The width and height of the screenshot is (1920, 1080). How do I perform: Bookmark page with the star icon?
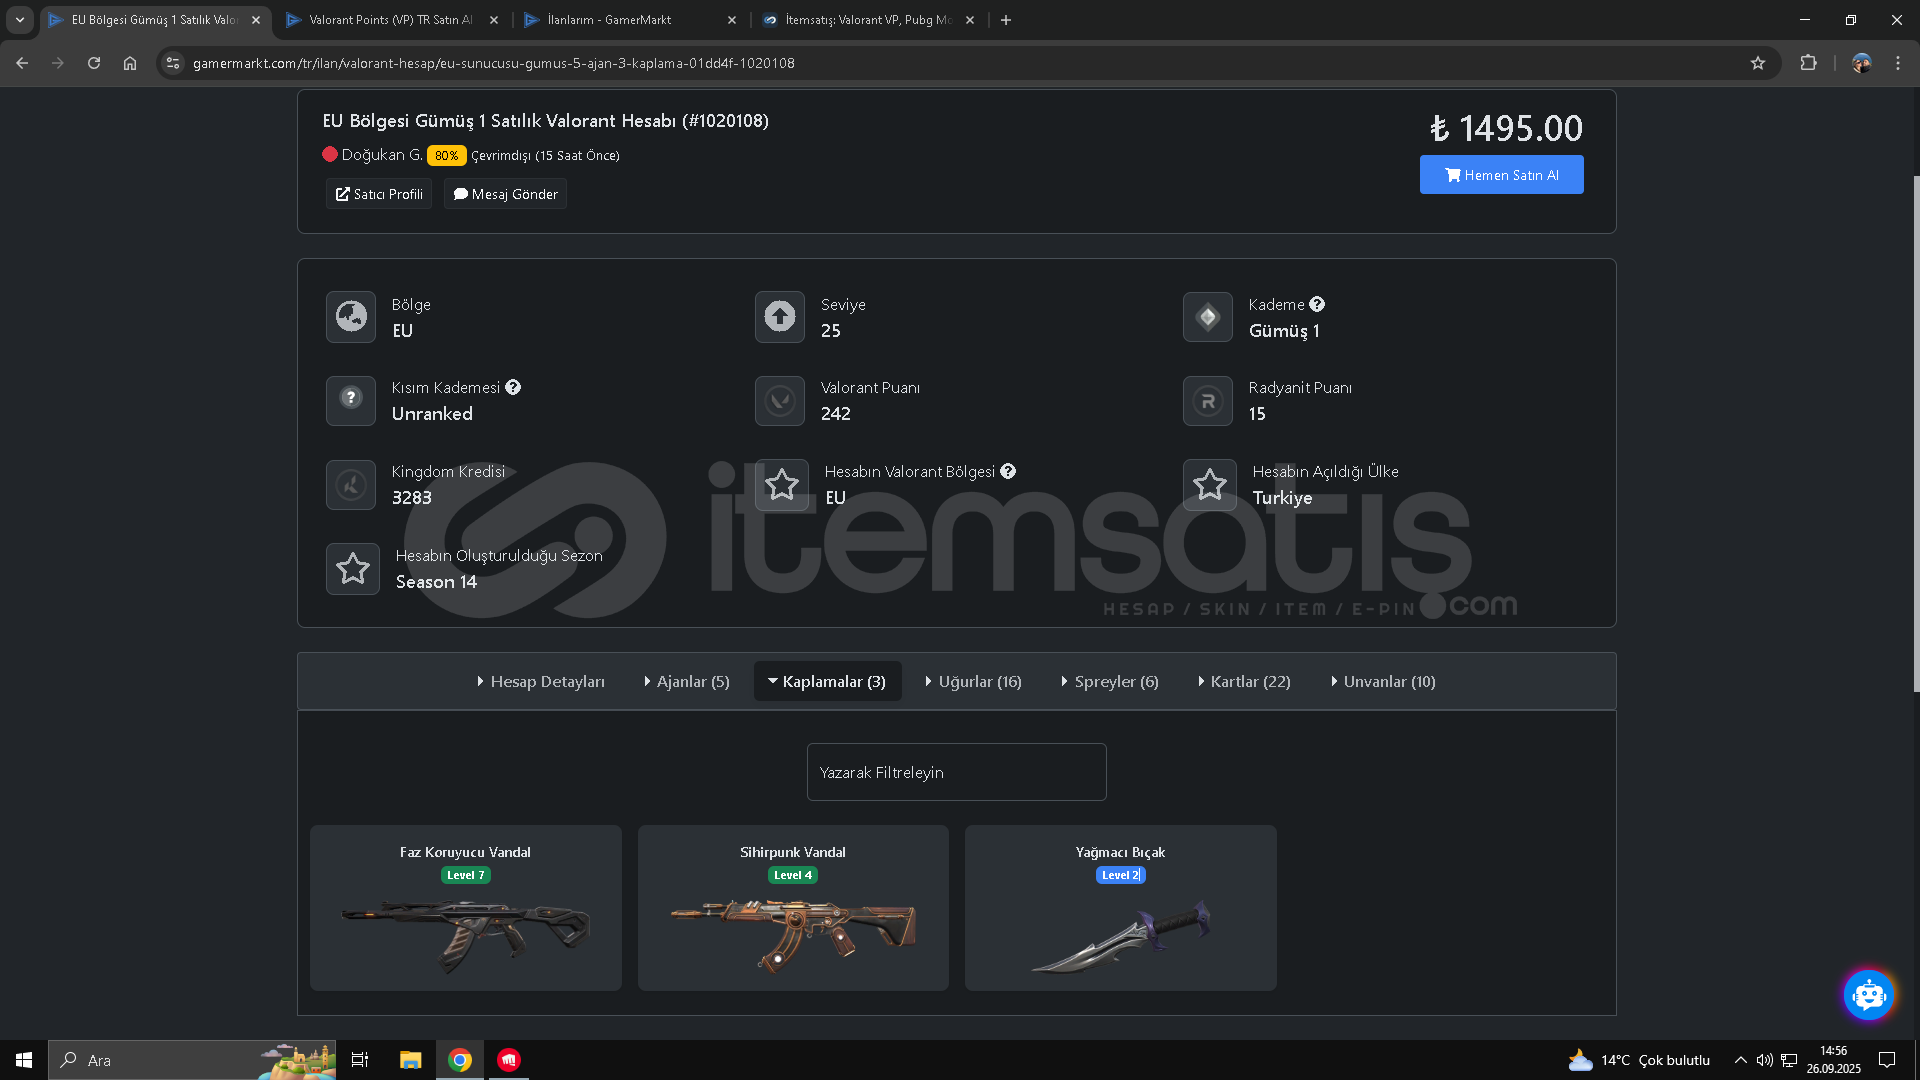(1758, 63)
